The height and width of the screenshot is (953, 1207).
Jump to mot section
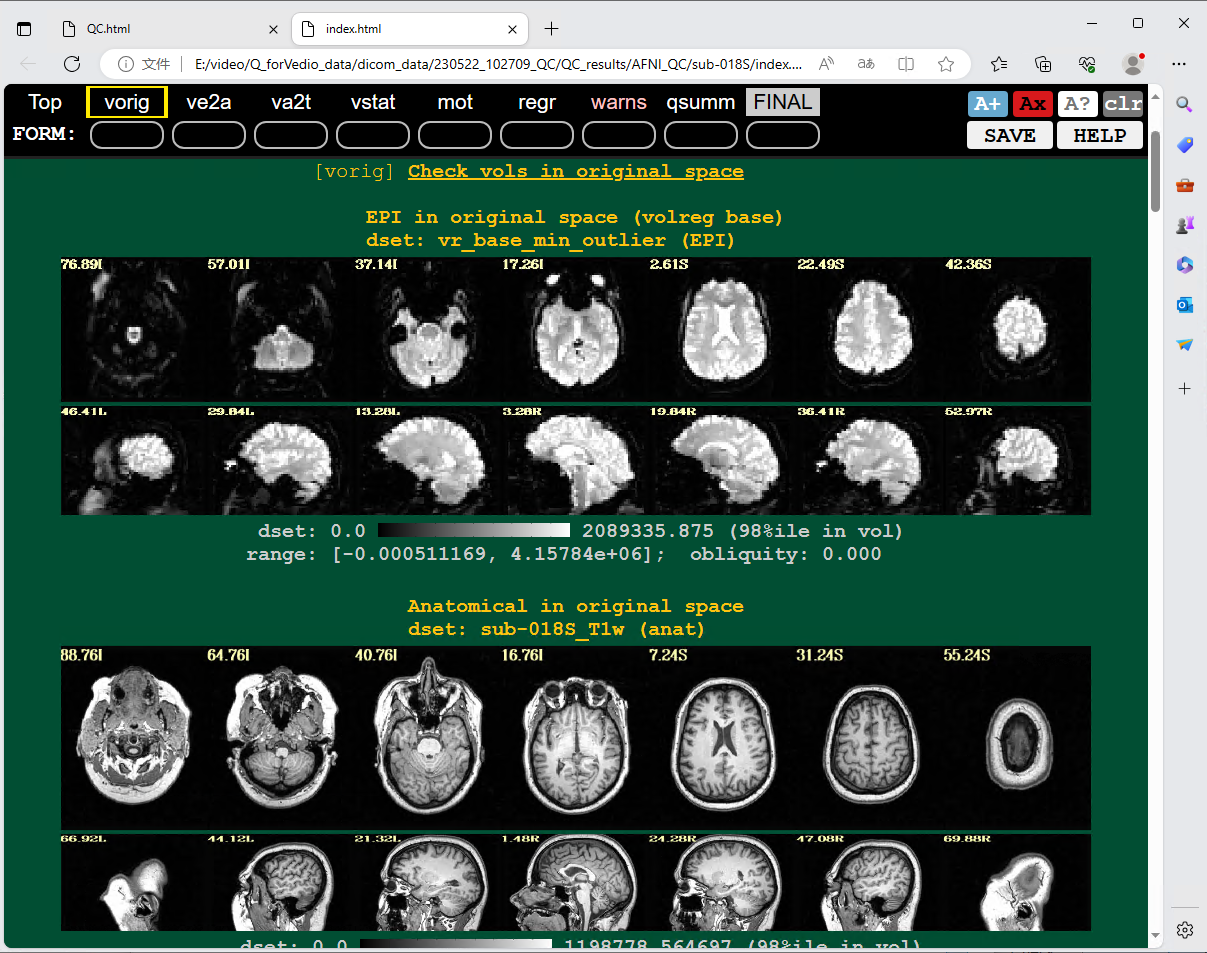455,102
